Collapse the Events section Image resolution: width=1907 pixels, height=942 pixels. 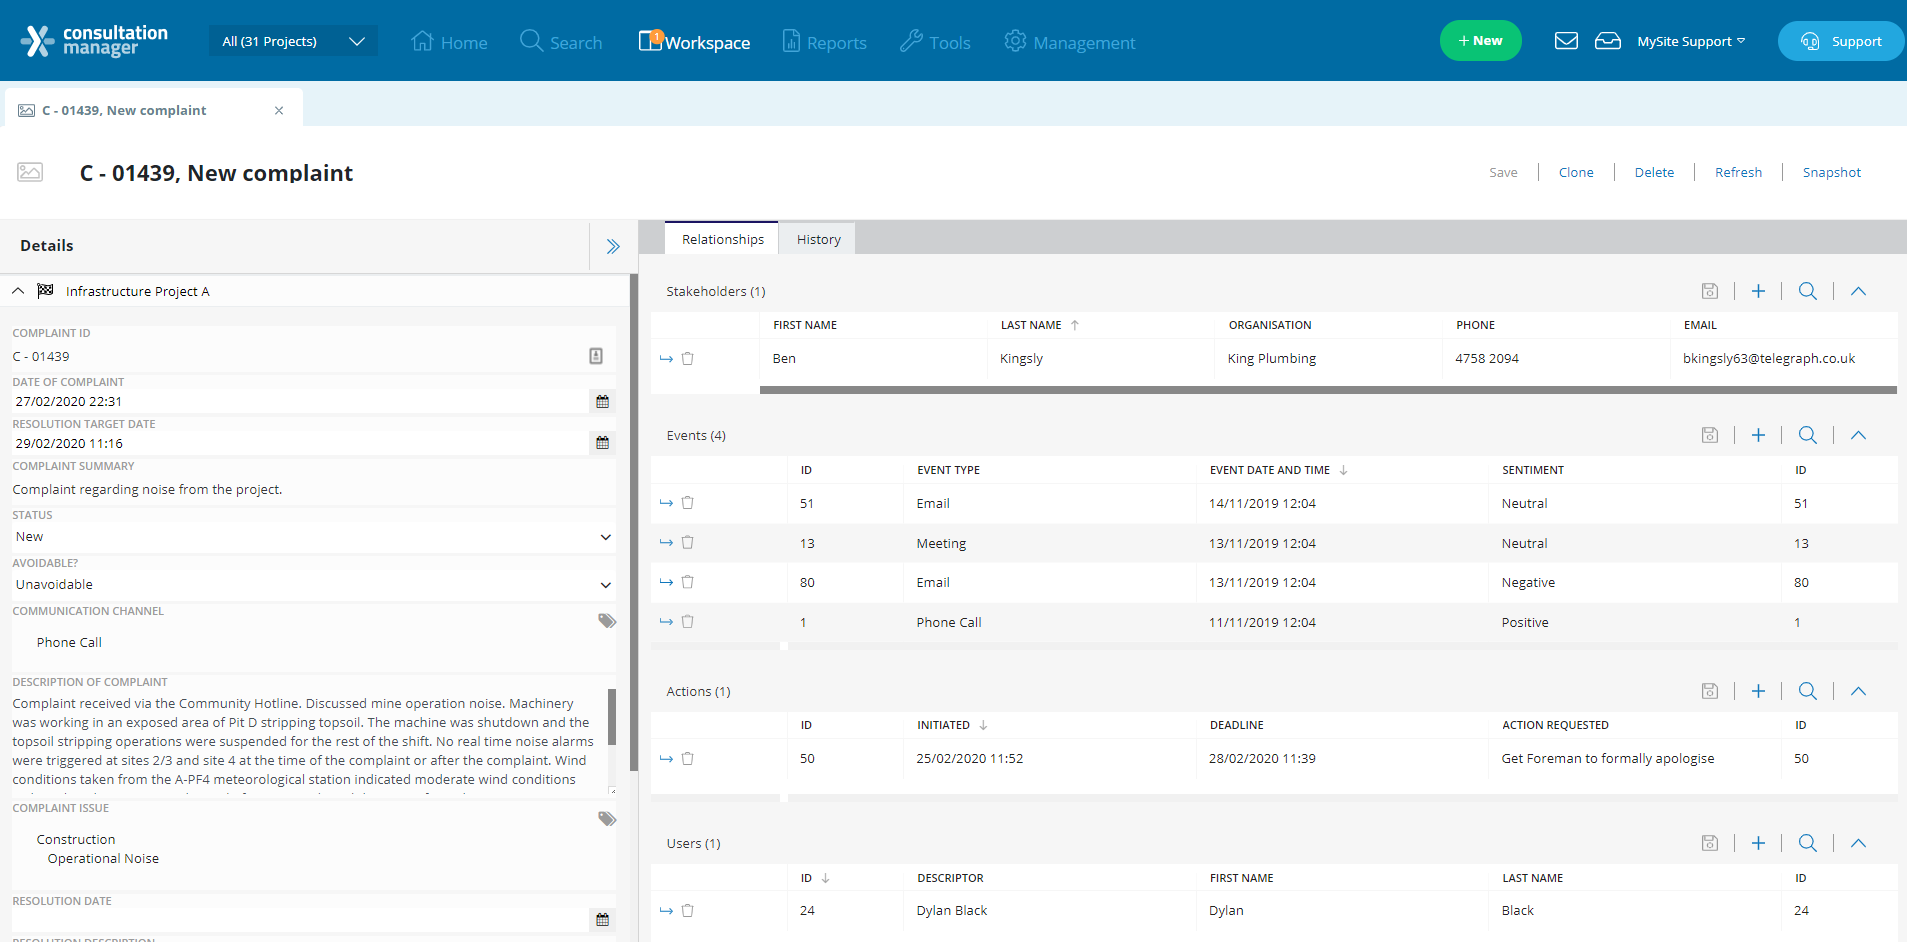[x=1858, y=435]
